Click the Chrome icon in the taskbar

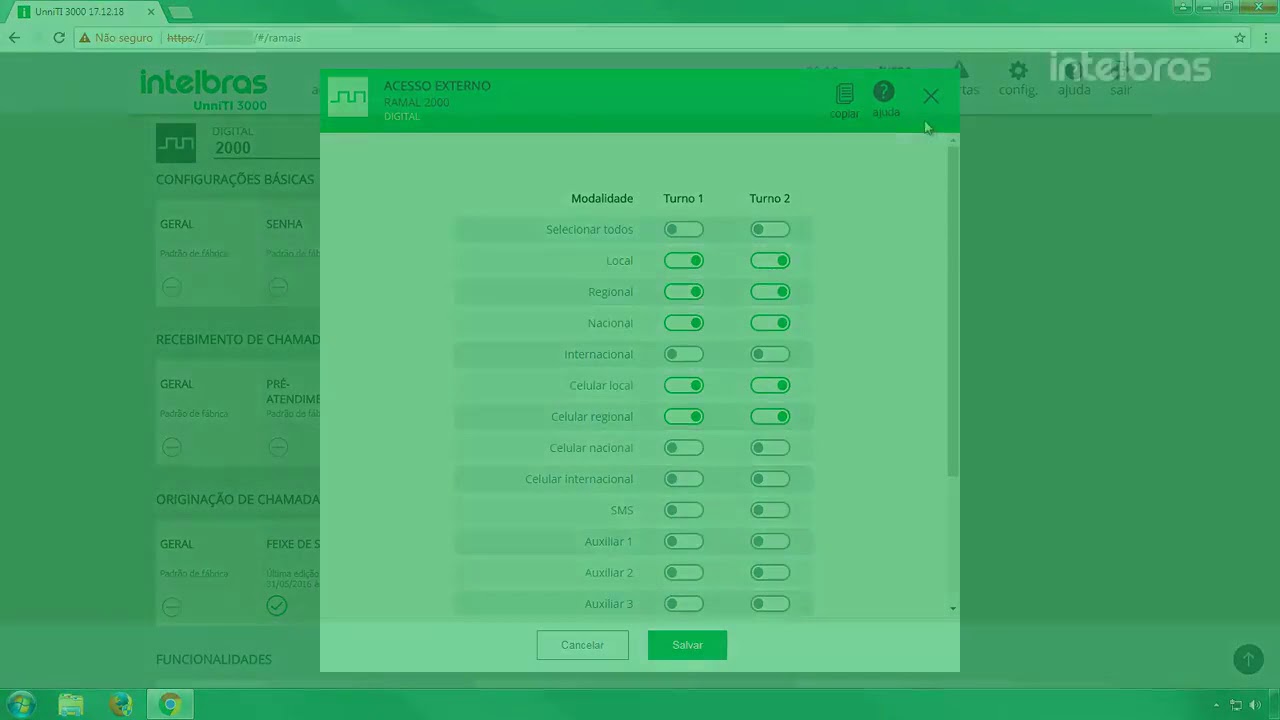[170, 705]
